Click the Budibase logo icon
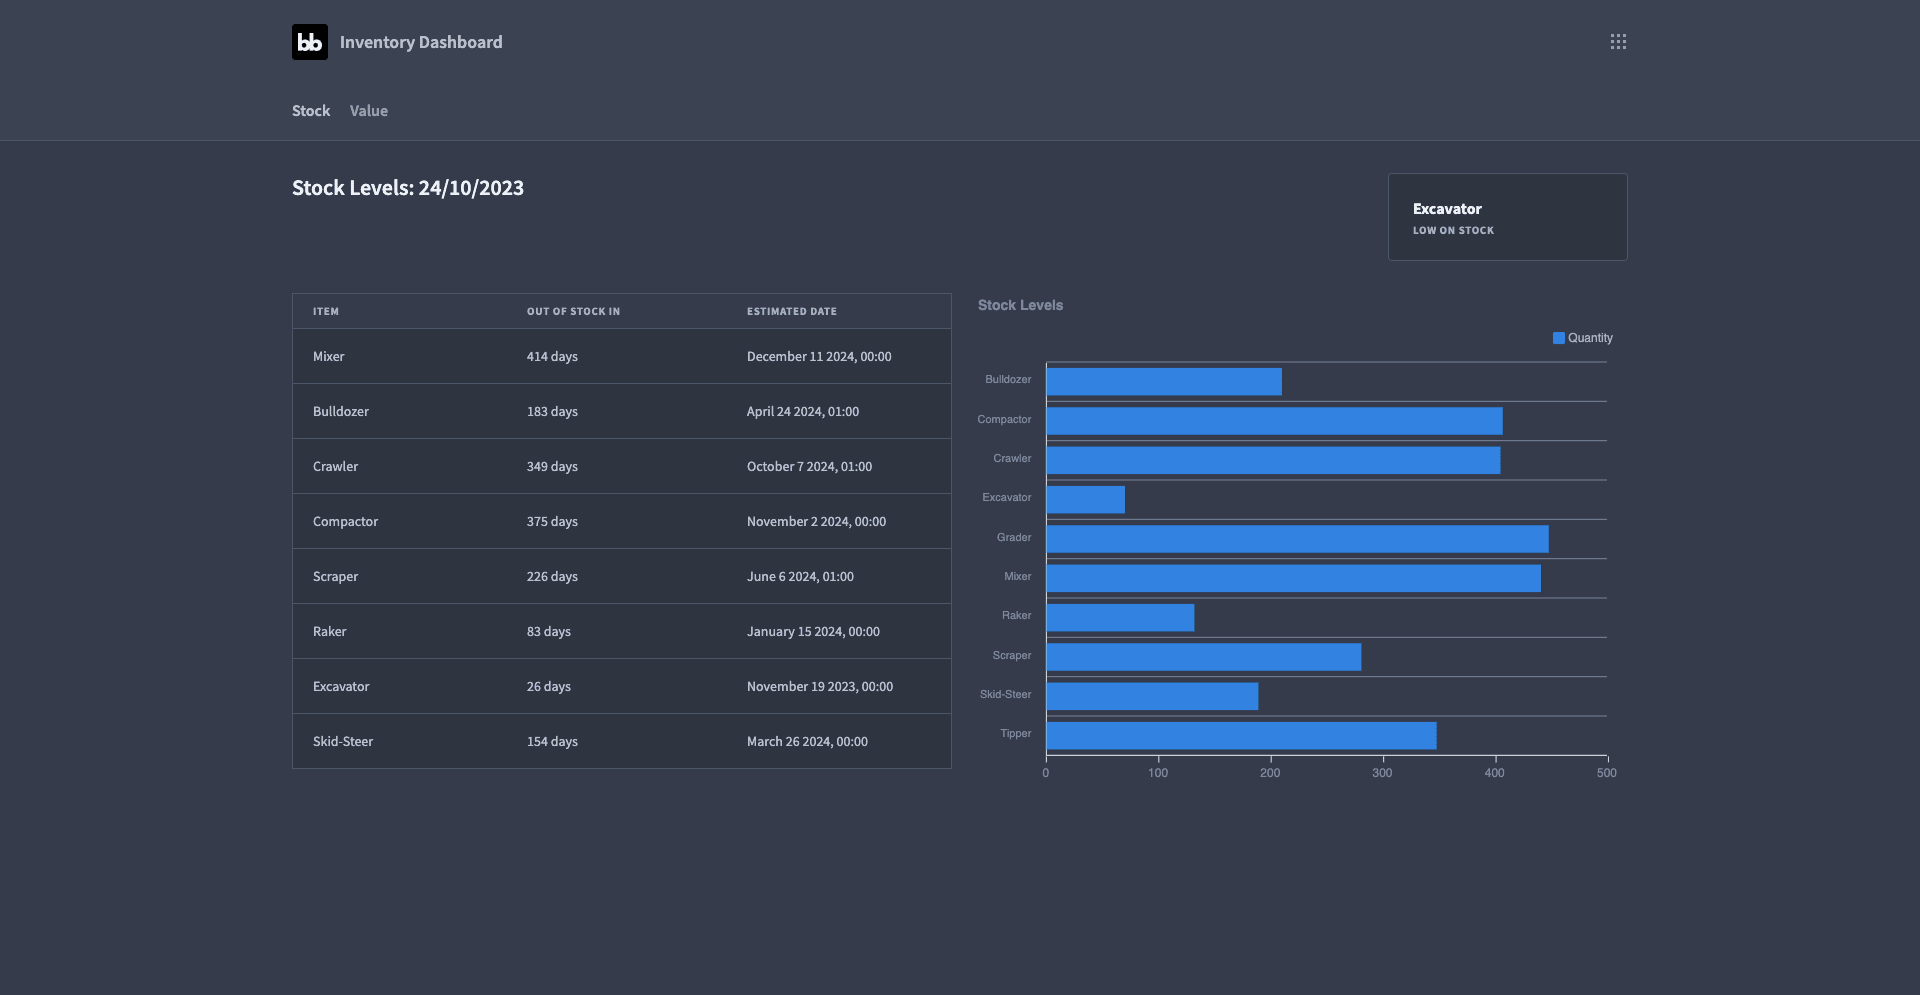Image resolution: width=1920 pixels, height=995 pixels. click(310, 42)
